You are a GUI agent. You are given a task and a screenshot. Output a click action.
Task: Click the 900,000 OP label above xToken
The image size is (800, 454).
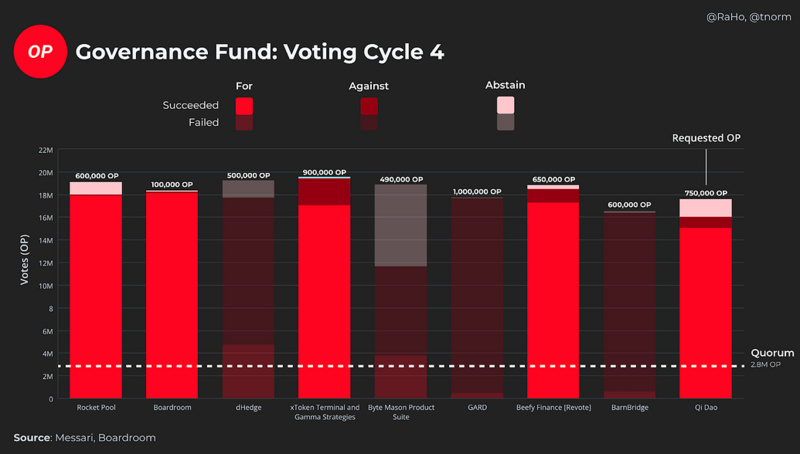(325, 173)
